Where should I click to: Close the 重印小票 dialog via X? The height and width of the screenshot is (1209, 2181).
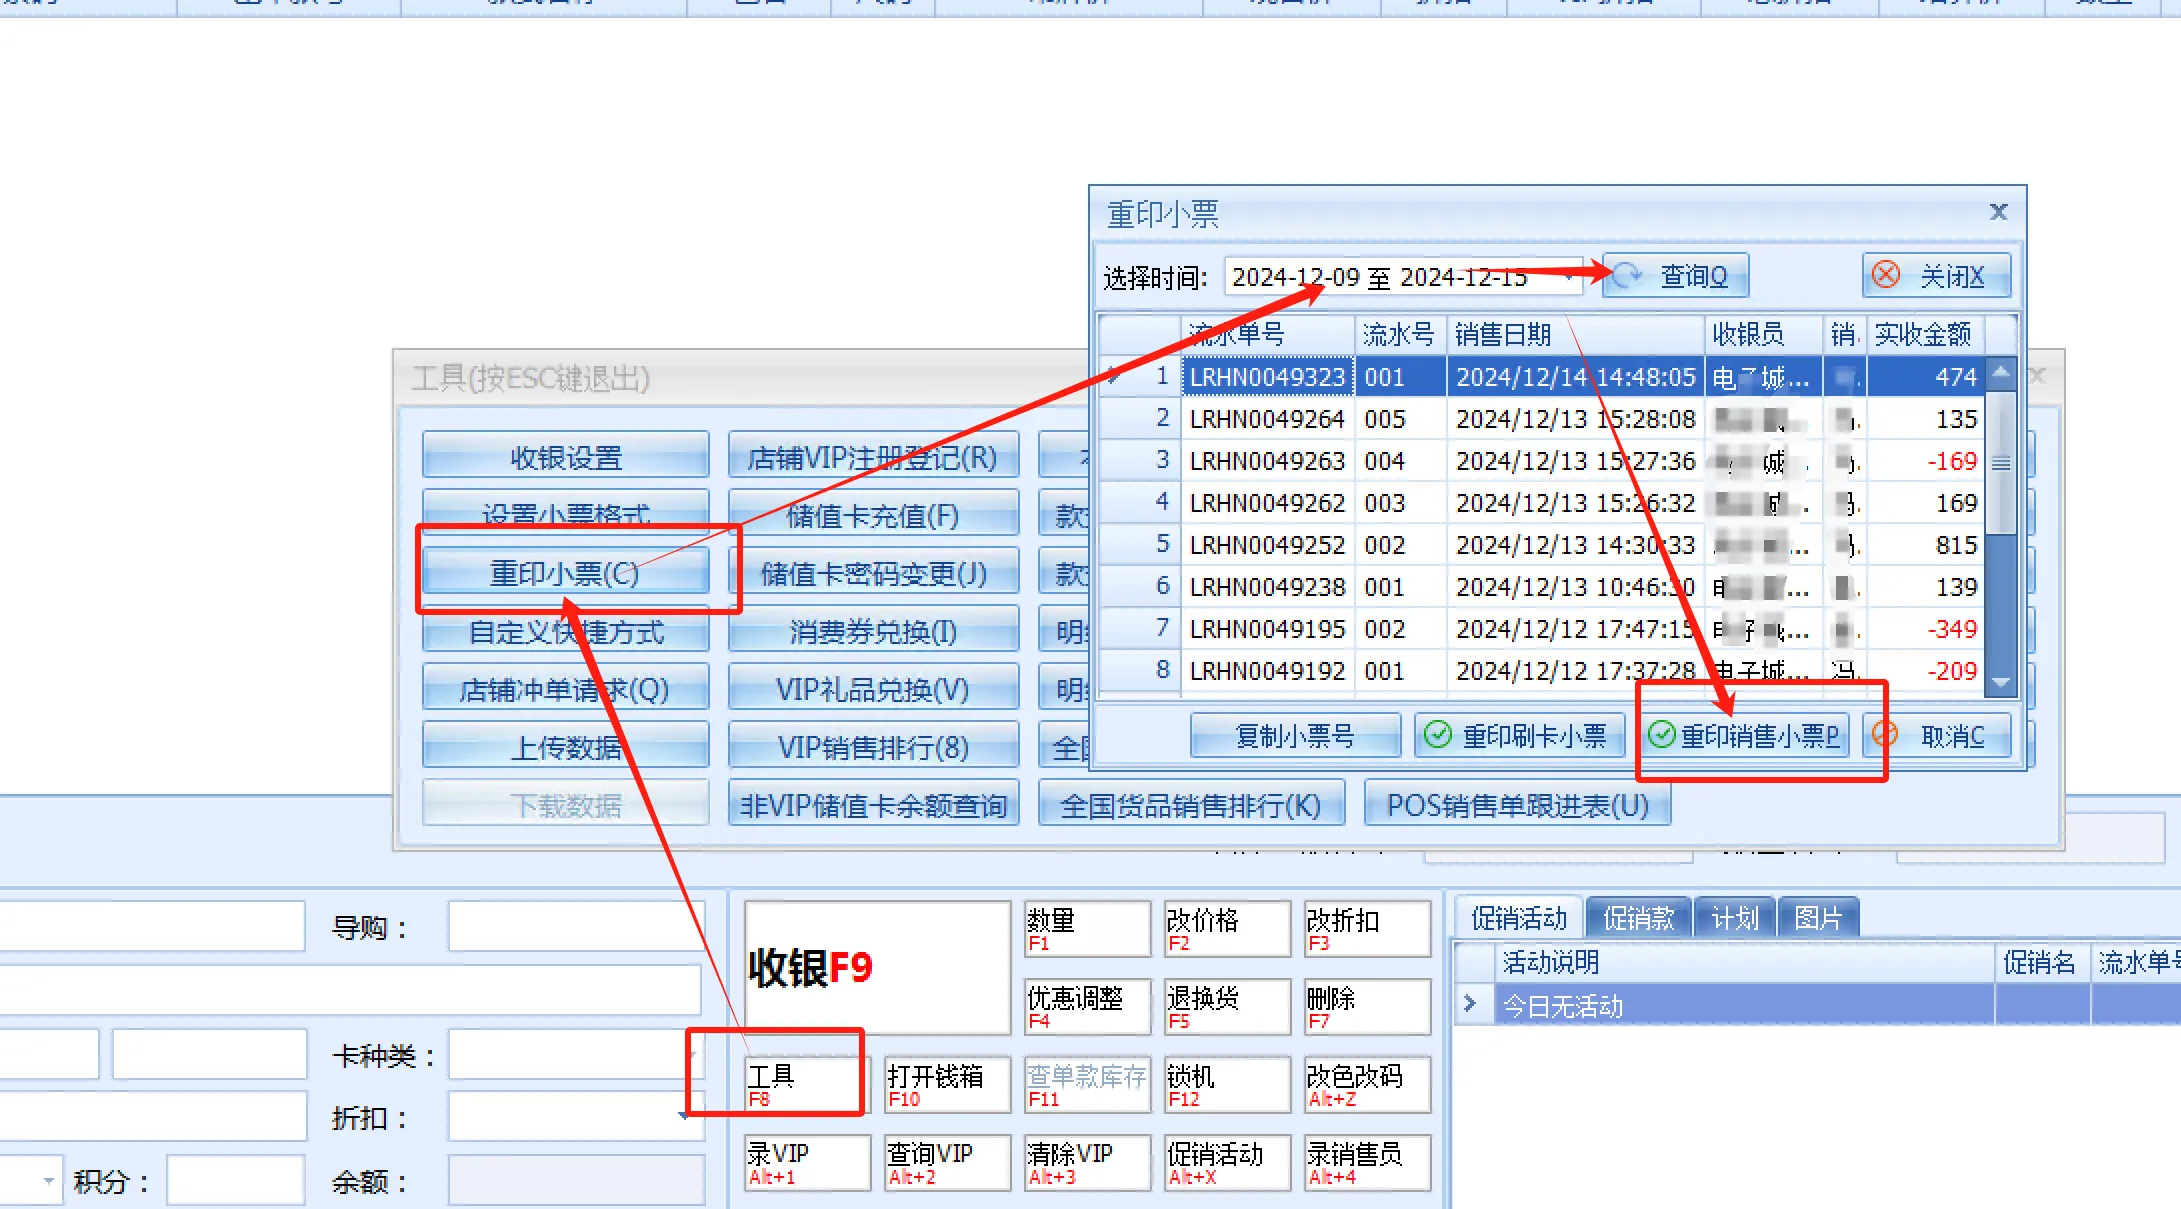[x=1998, y=212]
